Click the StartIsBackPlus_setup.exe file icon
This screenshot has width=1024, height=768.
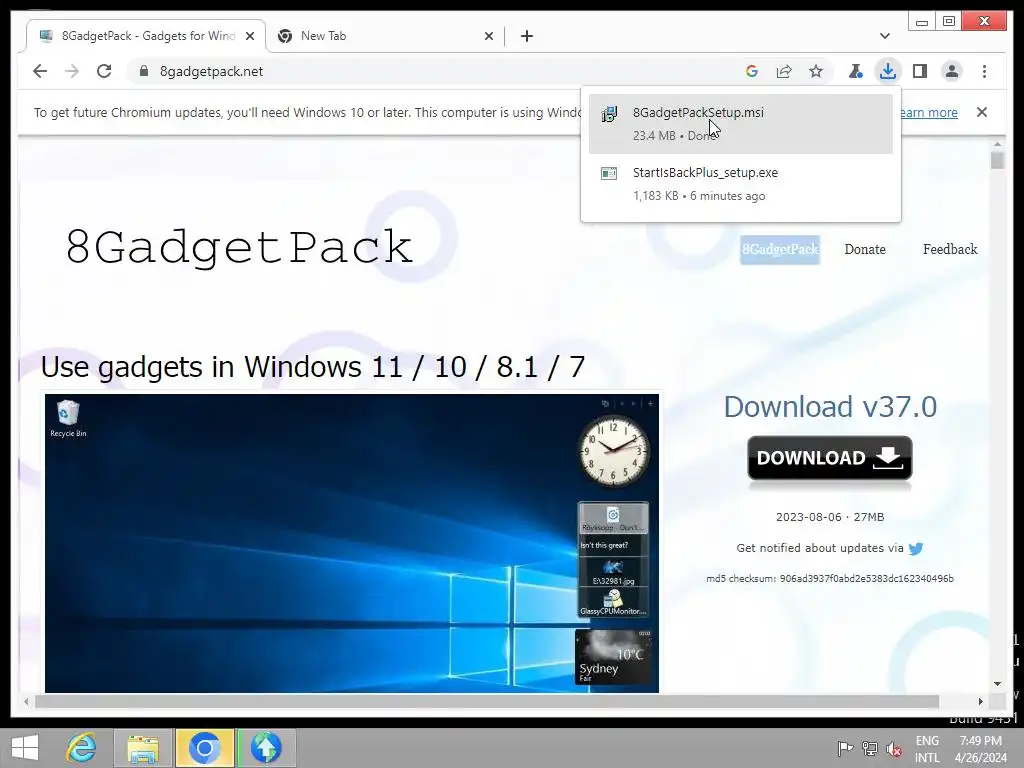coord(609,173)
